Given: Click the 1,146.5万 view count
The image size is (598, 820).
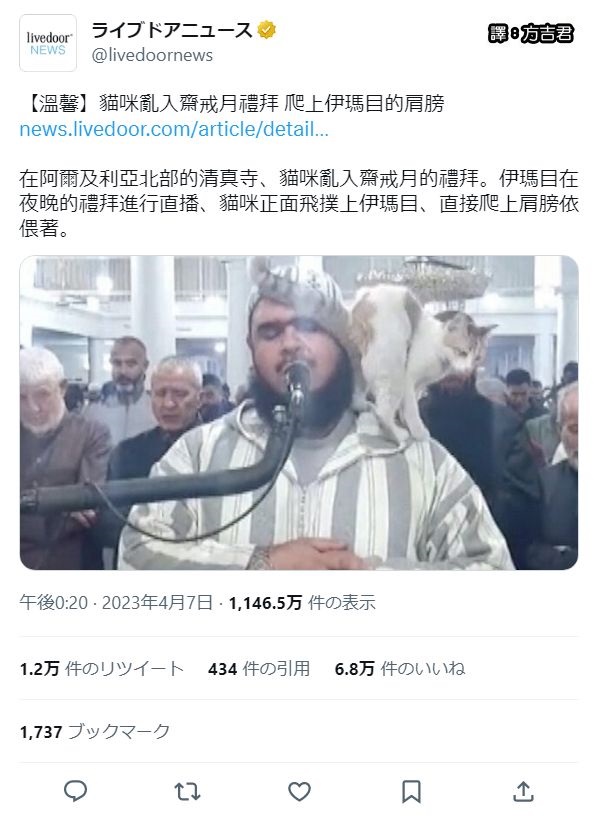Looking at the screenshot, I should [x=302, y=602].
